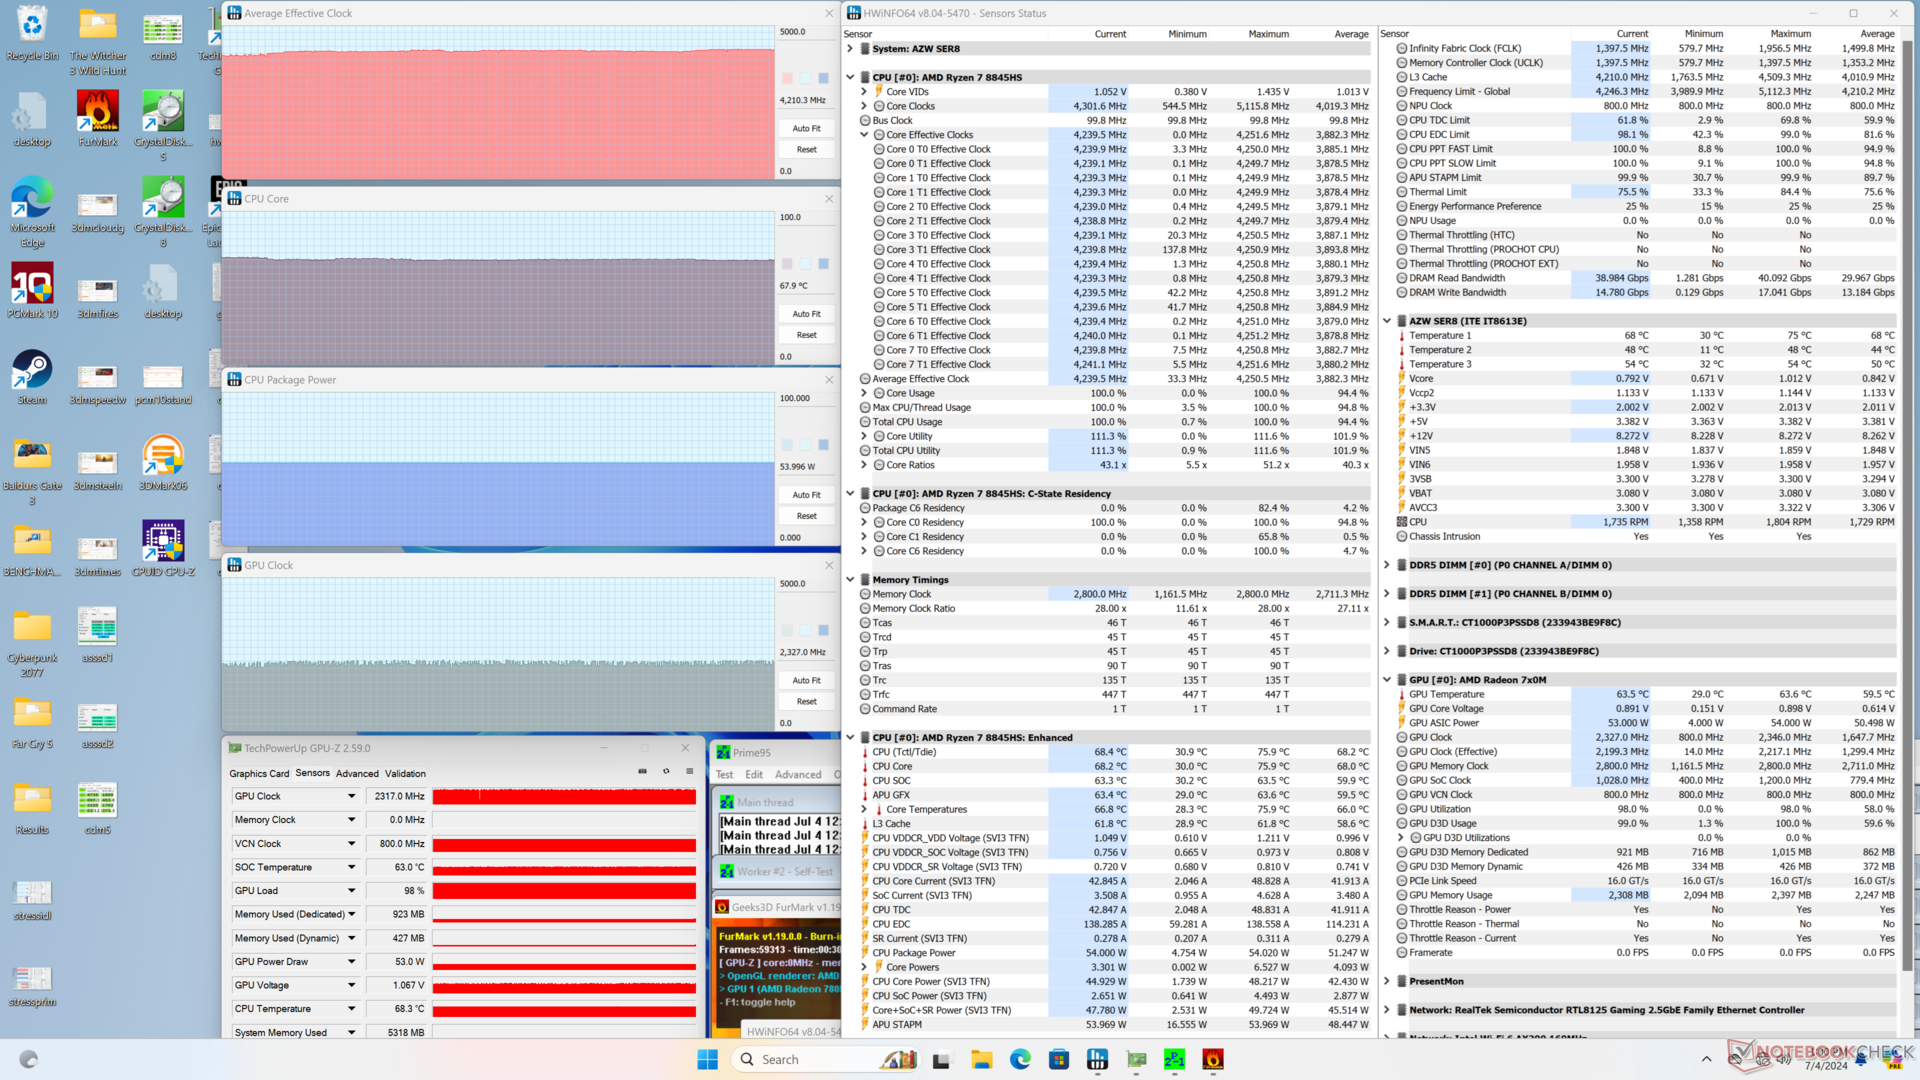
Task: Open GPU Clock sensor dropdown in GPU-Z
Action: pyautogui.click(x=351, y=796)
